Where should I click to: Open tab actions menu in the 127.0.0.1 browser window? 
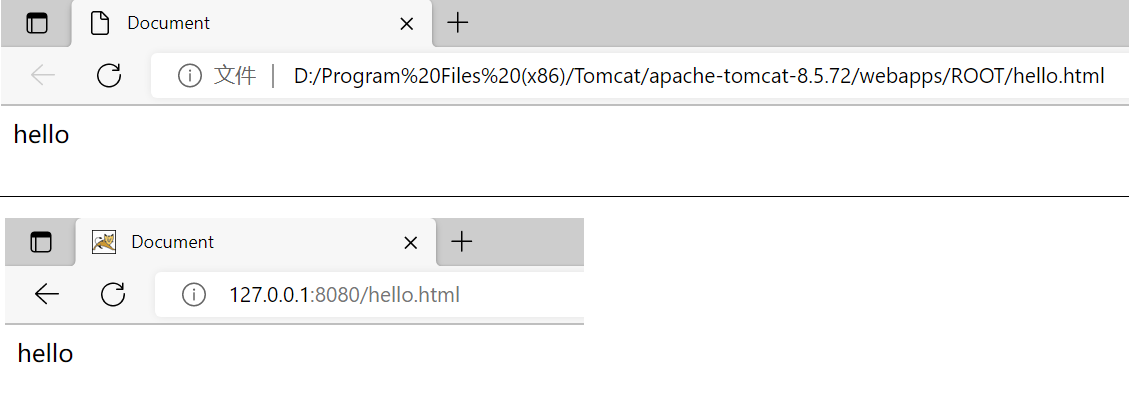(x=41, y=242)
